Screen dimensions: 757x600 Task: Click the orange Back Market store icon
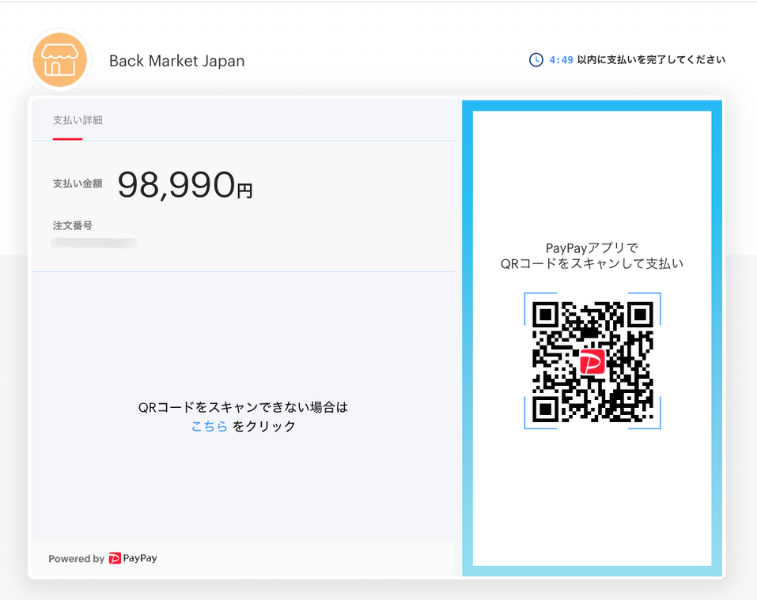pyautogui.click(x=60, y=60)
